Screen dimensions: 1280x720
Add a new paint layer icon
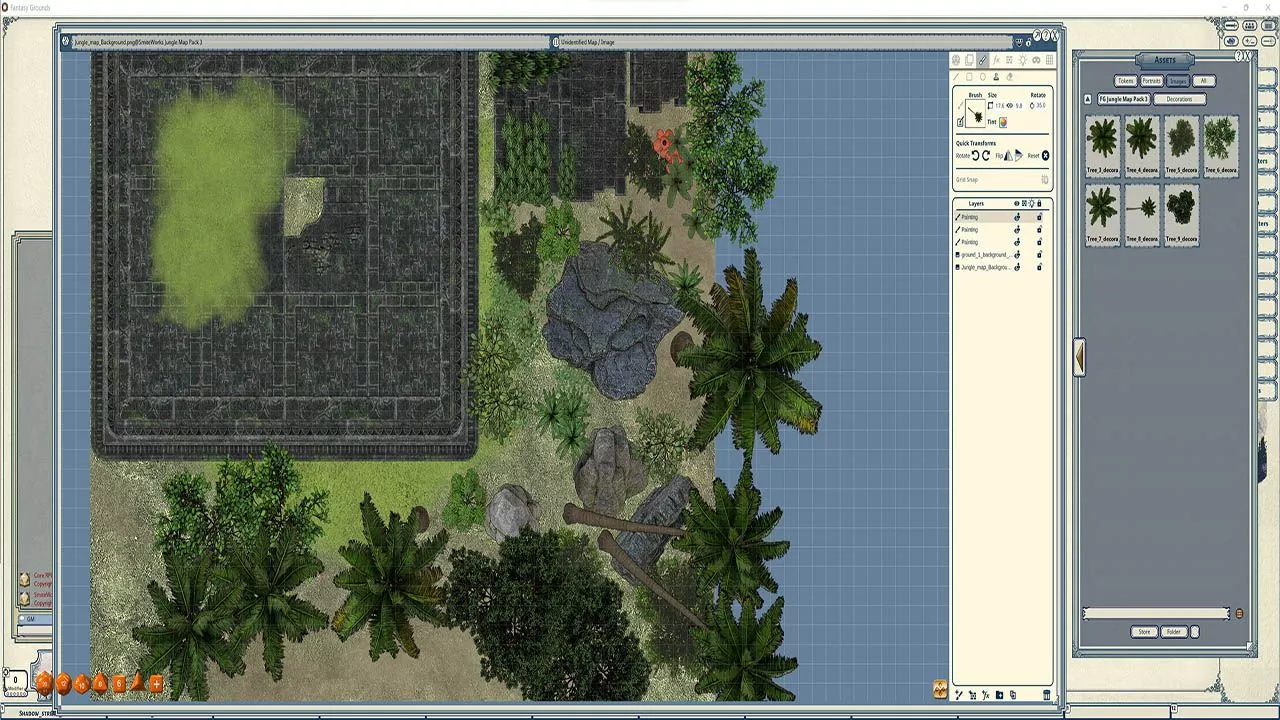(x=959, y=695)
